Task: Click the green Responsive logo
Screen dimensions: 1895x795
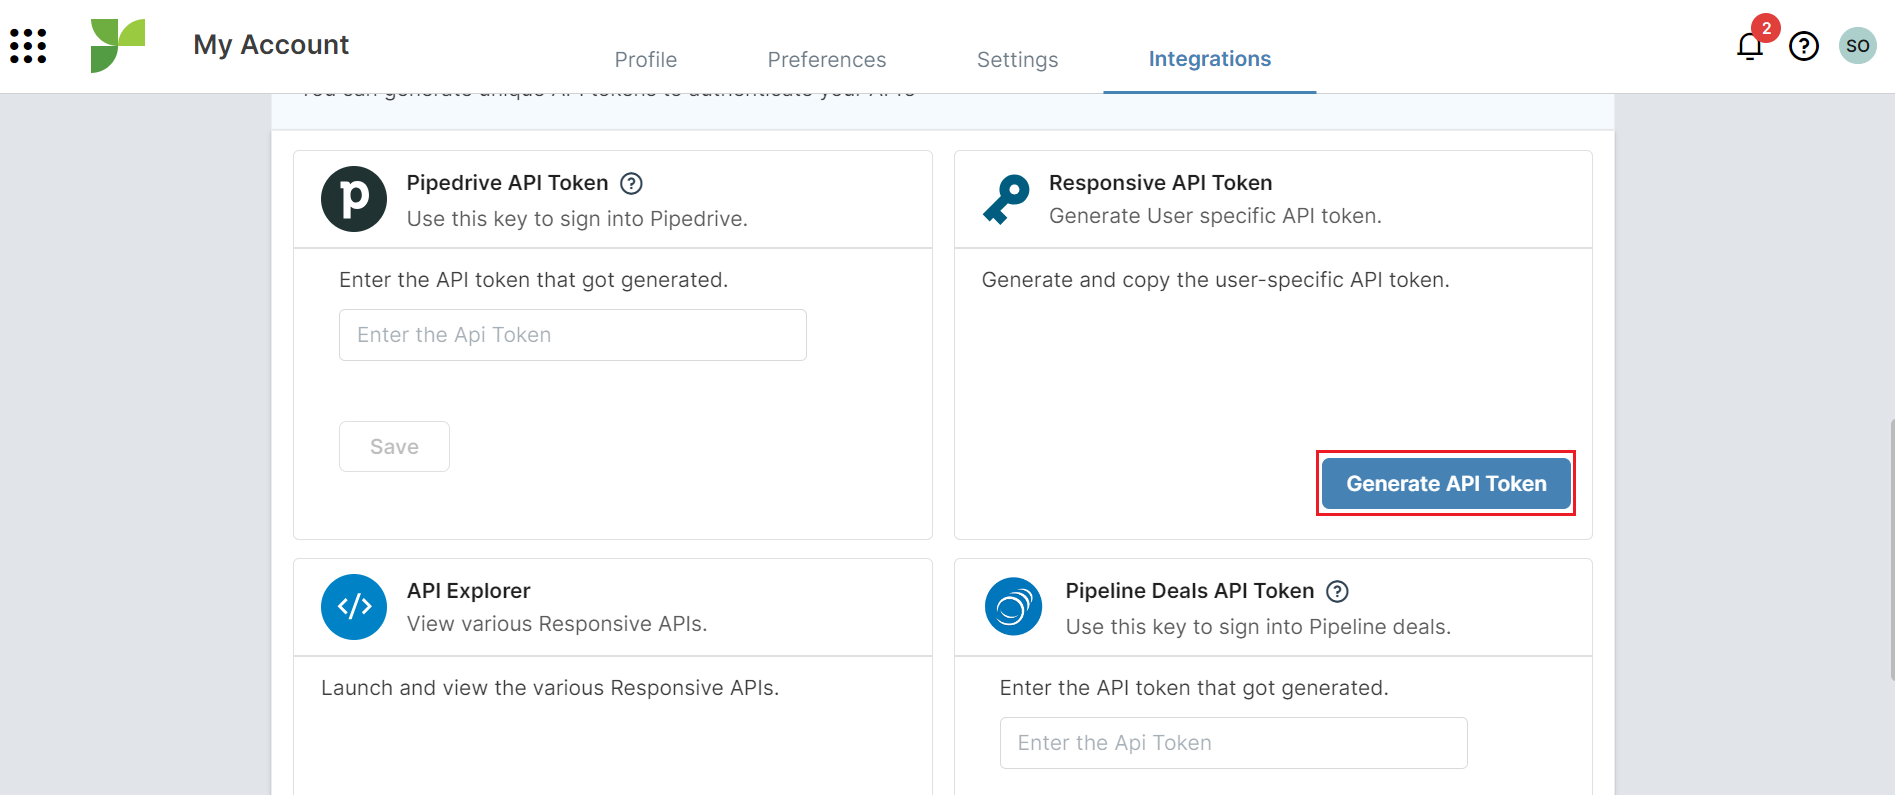Action: pos(118,46)
